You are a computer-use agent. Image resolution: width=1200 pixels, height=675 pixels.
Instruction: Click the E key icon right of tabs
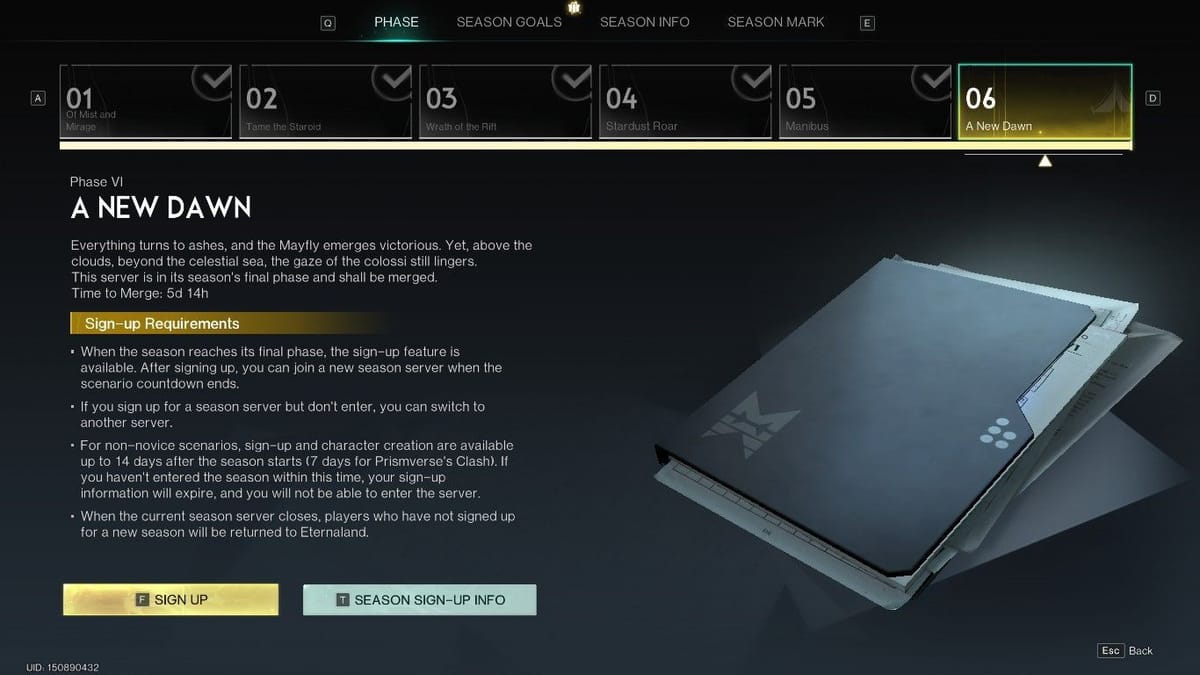click(867, 23)
